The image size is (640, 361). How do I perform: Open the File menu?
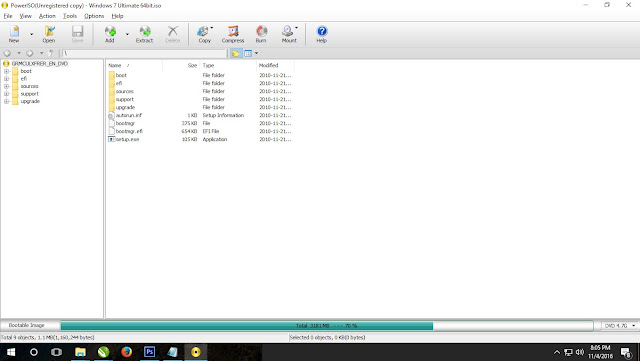tap(8, 16)
